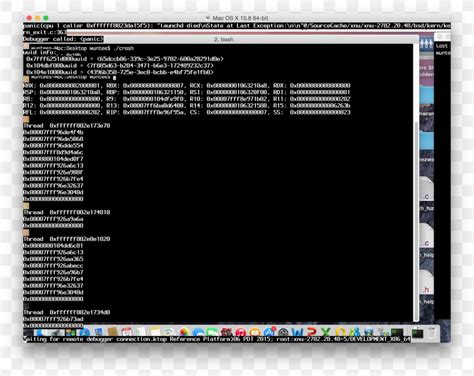This screenshot has width=474, height=376.
Task: Click the 'Debugger called: <panic>' text
Action: click(63, 39)
